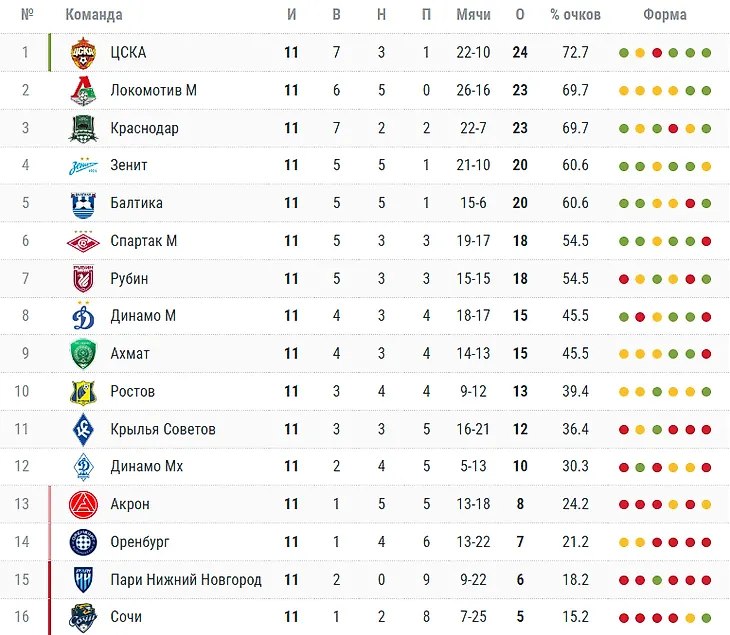This screenshot has width=730, height=635.
Task: Click the Dinamo M team emblem
Action: [x=83, y=316]
